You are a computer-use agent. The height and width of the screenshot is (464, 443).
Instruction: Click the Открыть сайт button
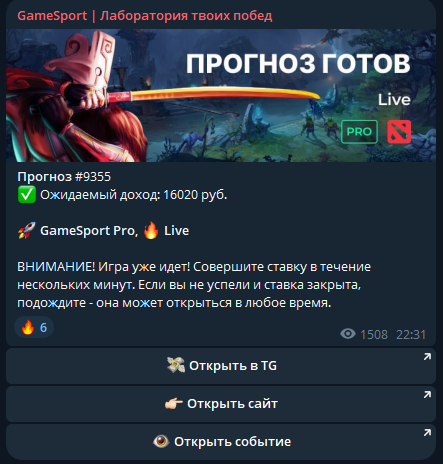[x=221, y=404]
